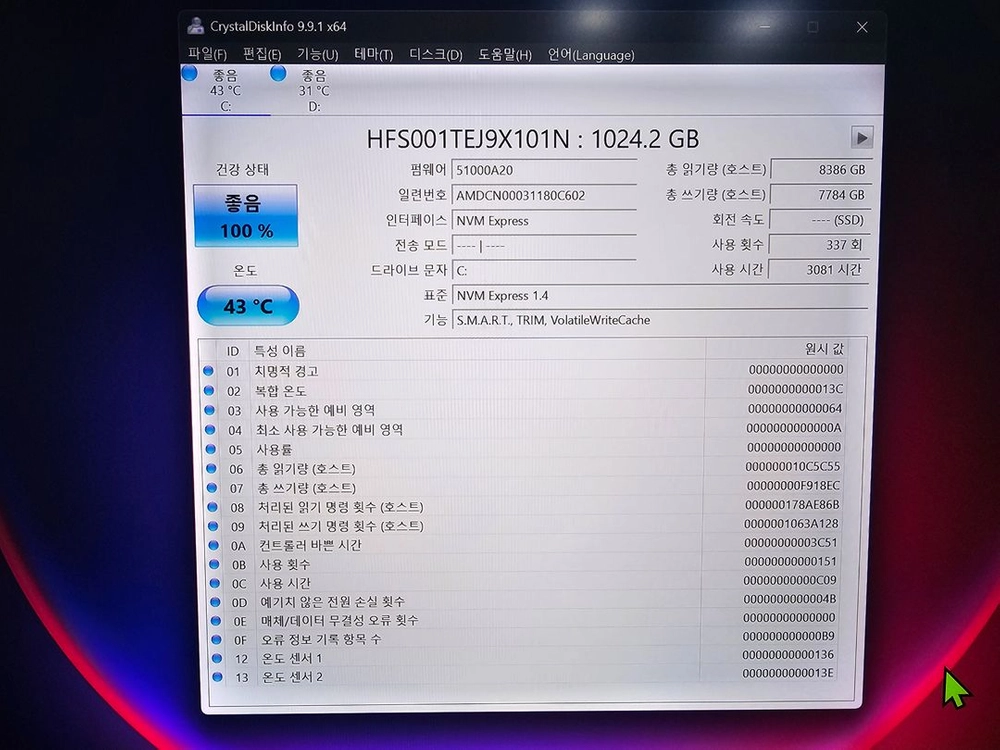Click status dot of row 0C 사용 시간
The width and height of the screenshot is (1000, 750).
[215, 583]
